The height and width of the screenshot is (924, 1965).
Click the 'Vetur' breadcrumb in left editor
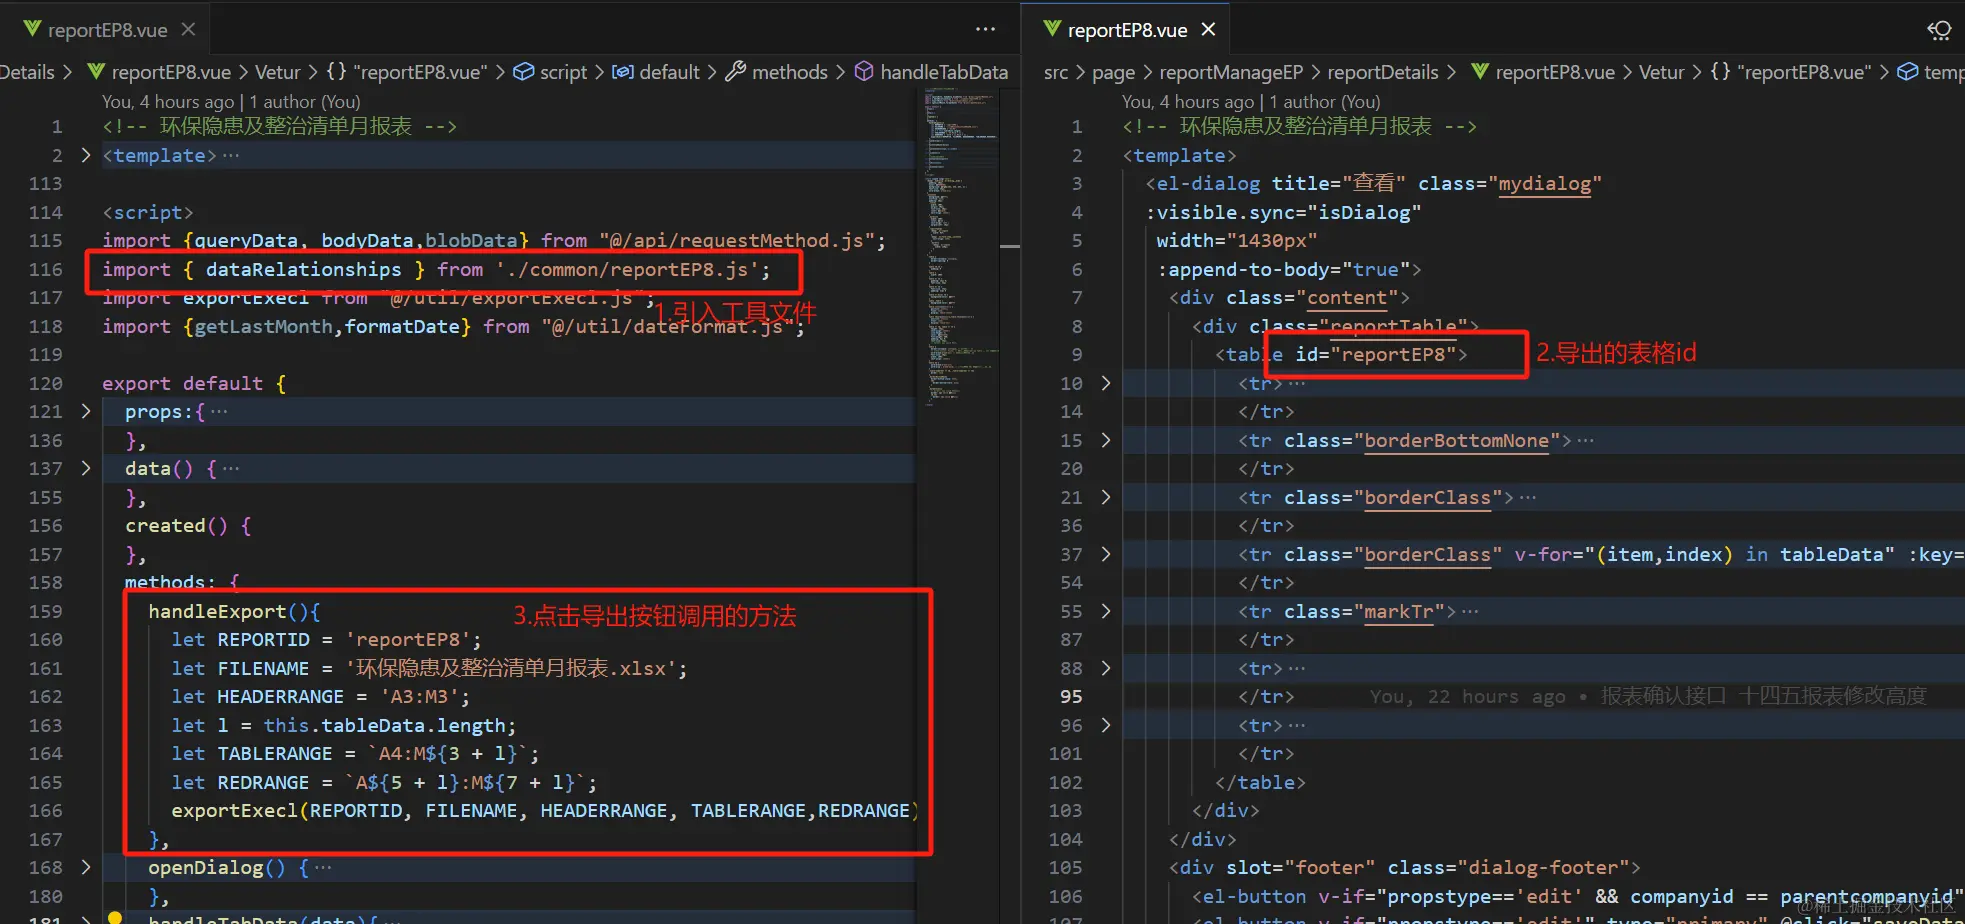[277, 72]
